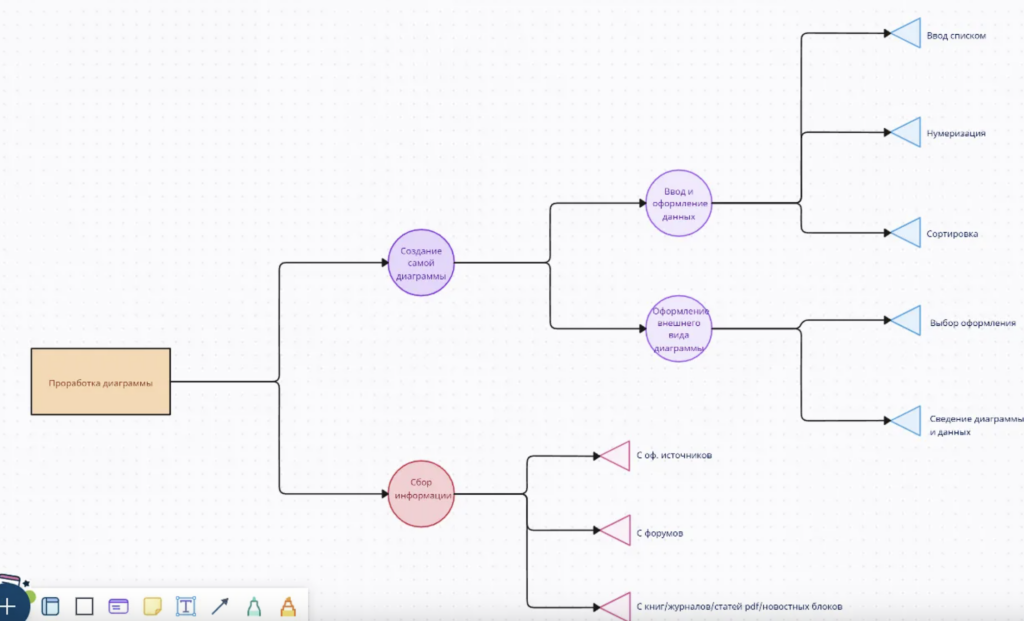Click the С книг/журналов/статей pdf label

click(739, 607)
